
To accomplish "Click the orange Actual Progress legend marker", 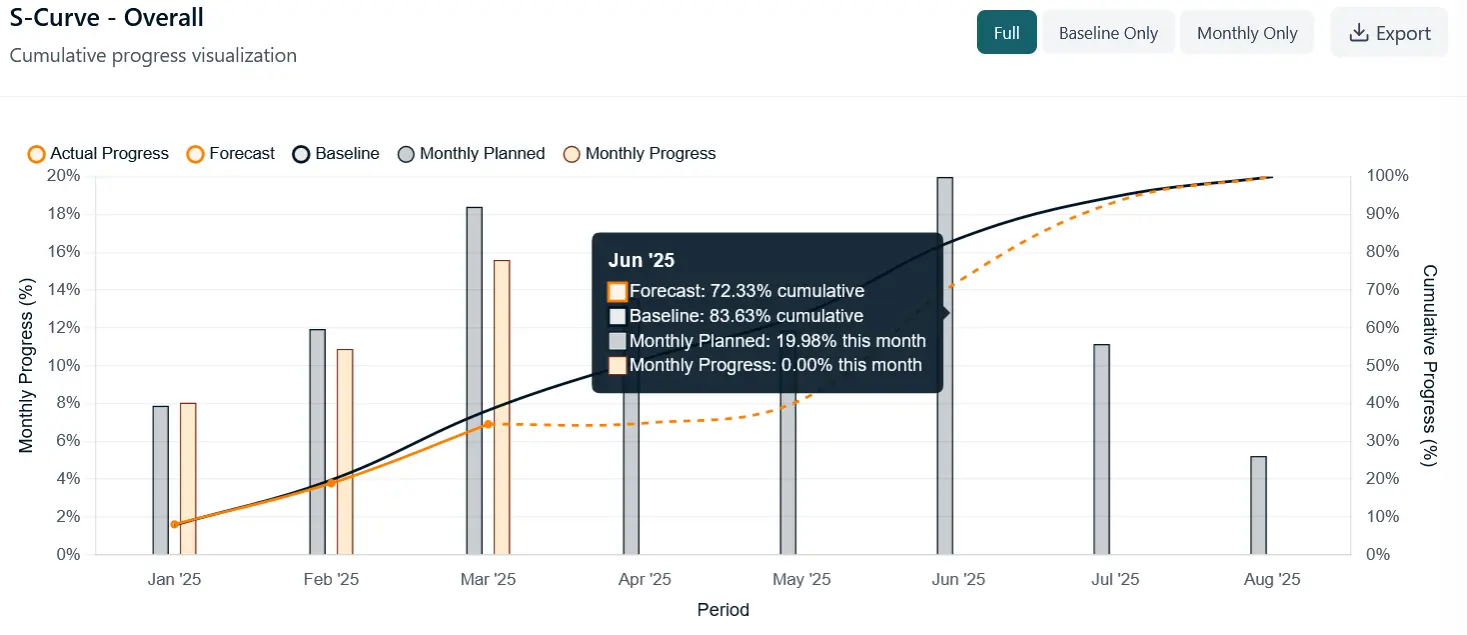I will (36, 153).
